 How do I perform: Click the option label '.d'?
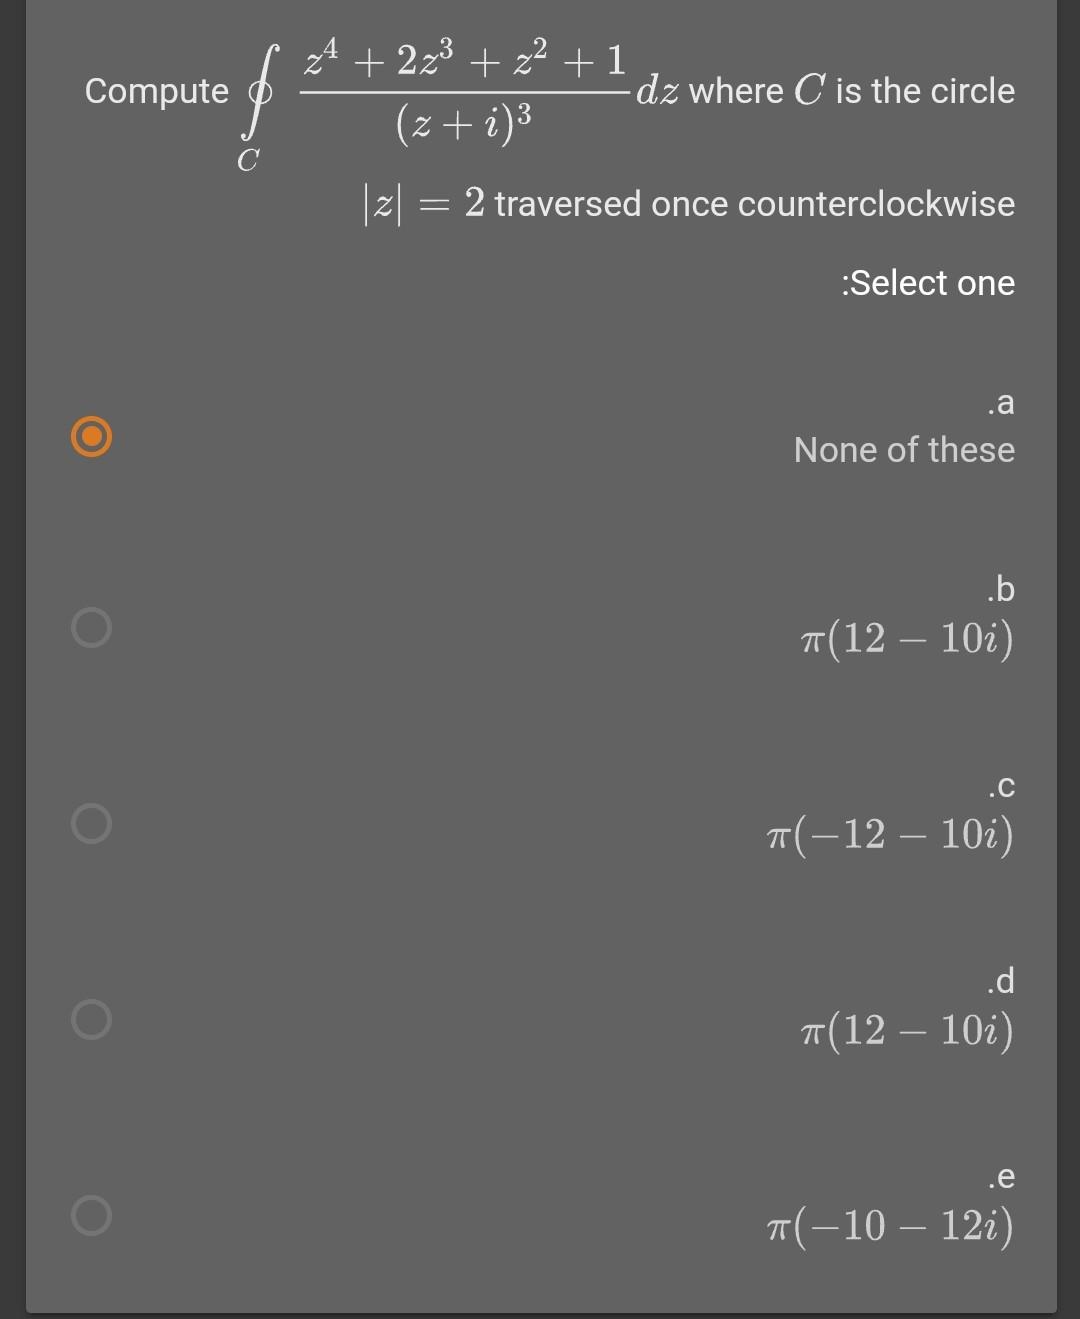point(999,981)
